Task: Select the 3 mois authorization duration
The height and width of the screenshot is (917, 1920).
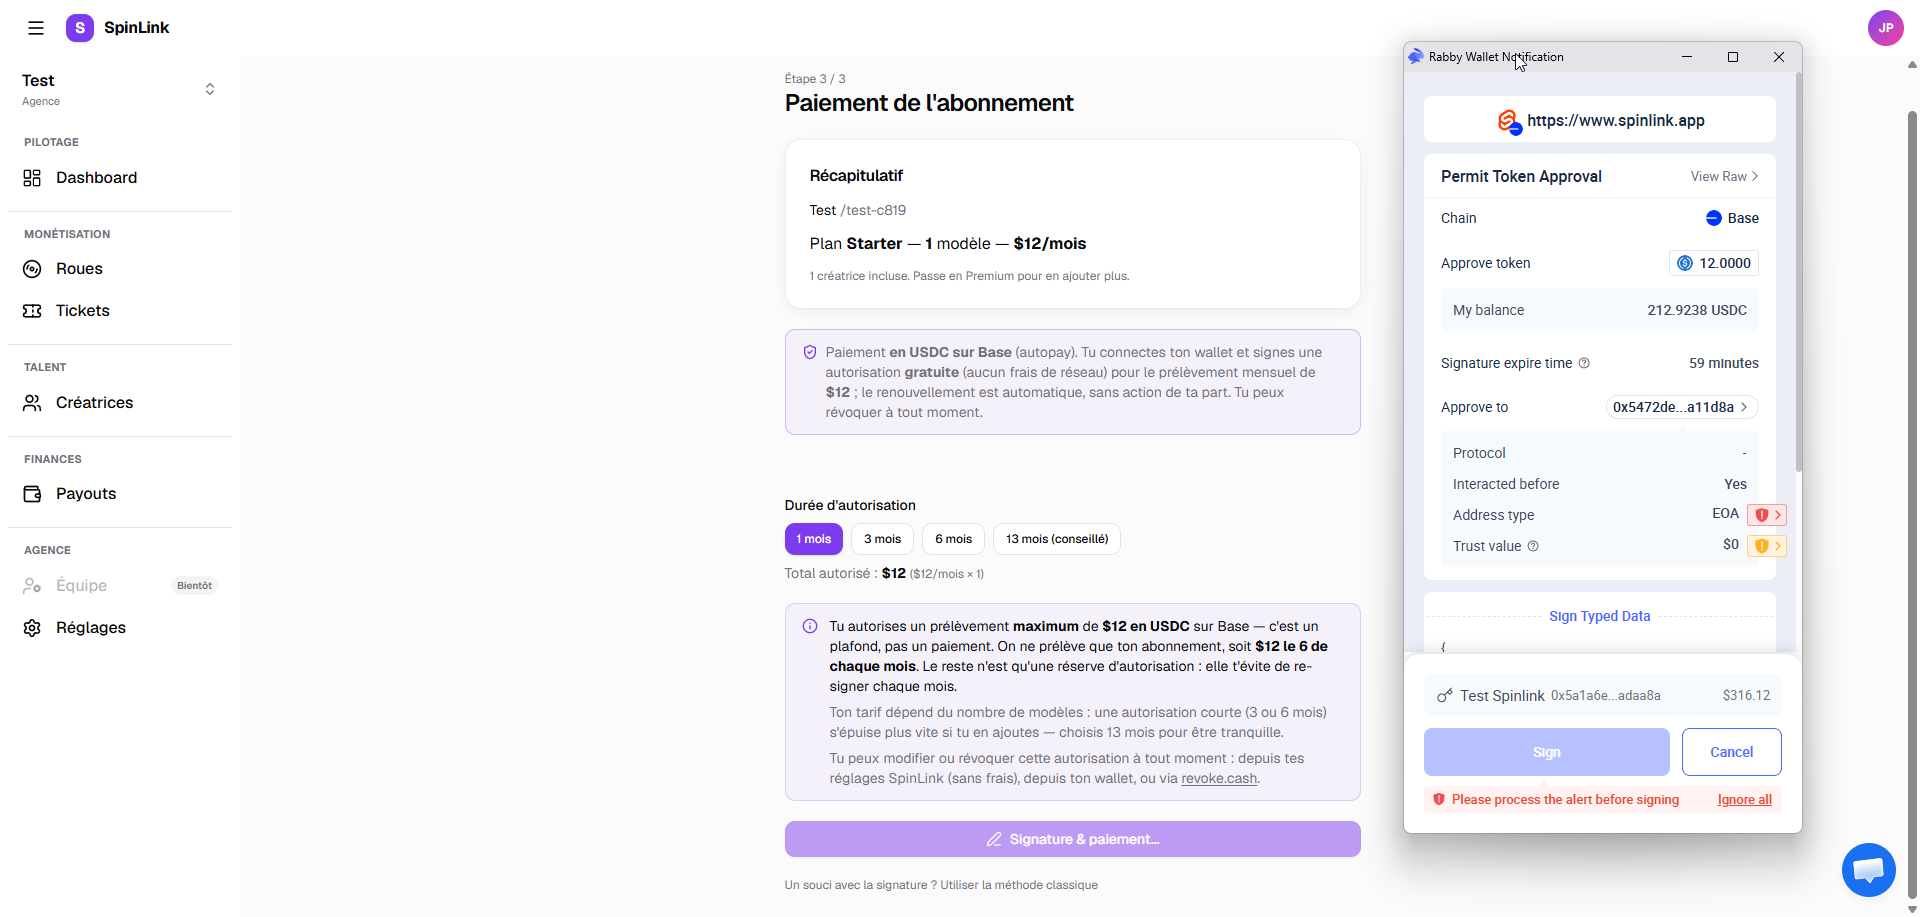Action: (882, 539)
